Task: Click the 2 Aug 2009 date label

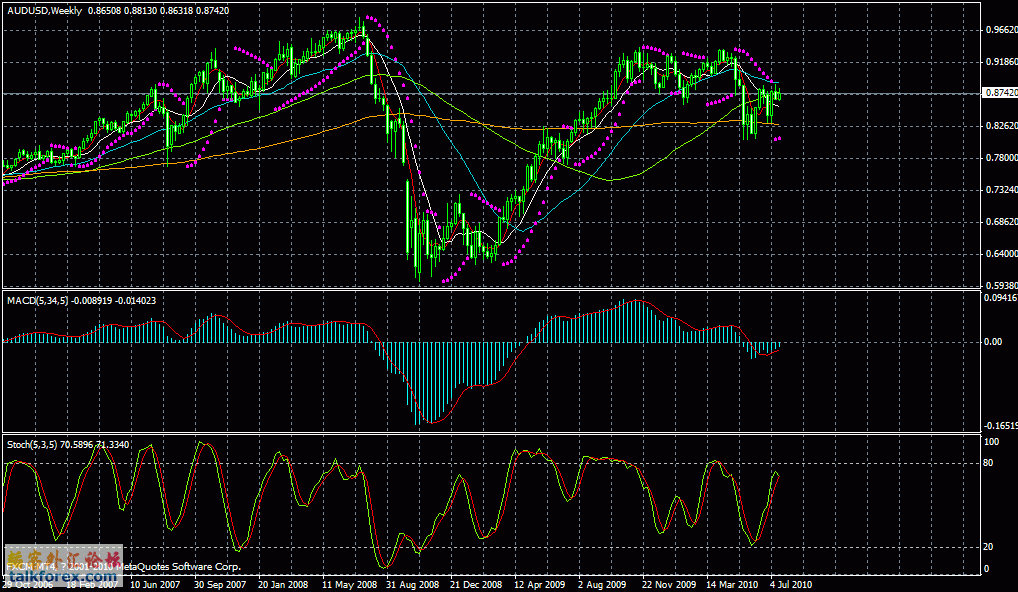Action: (x=602, y=584)
